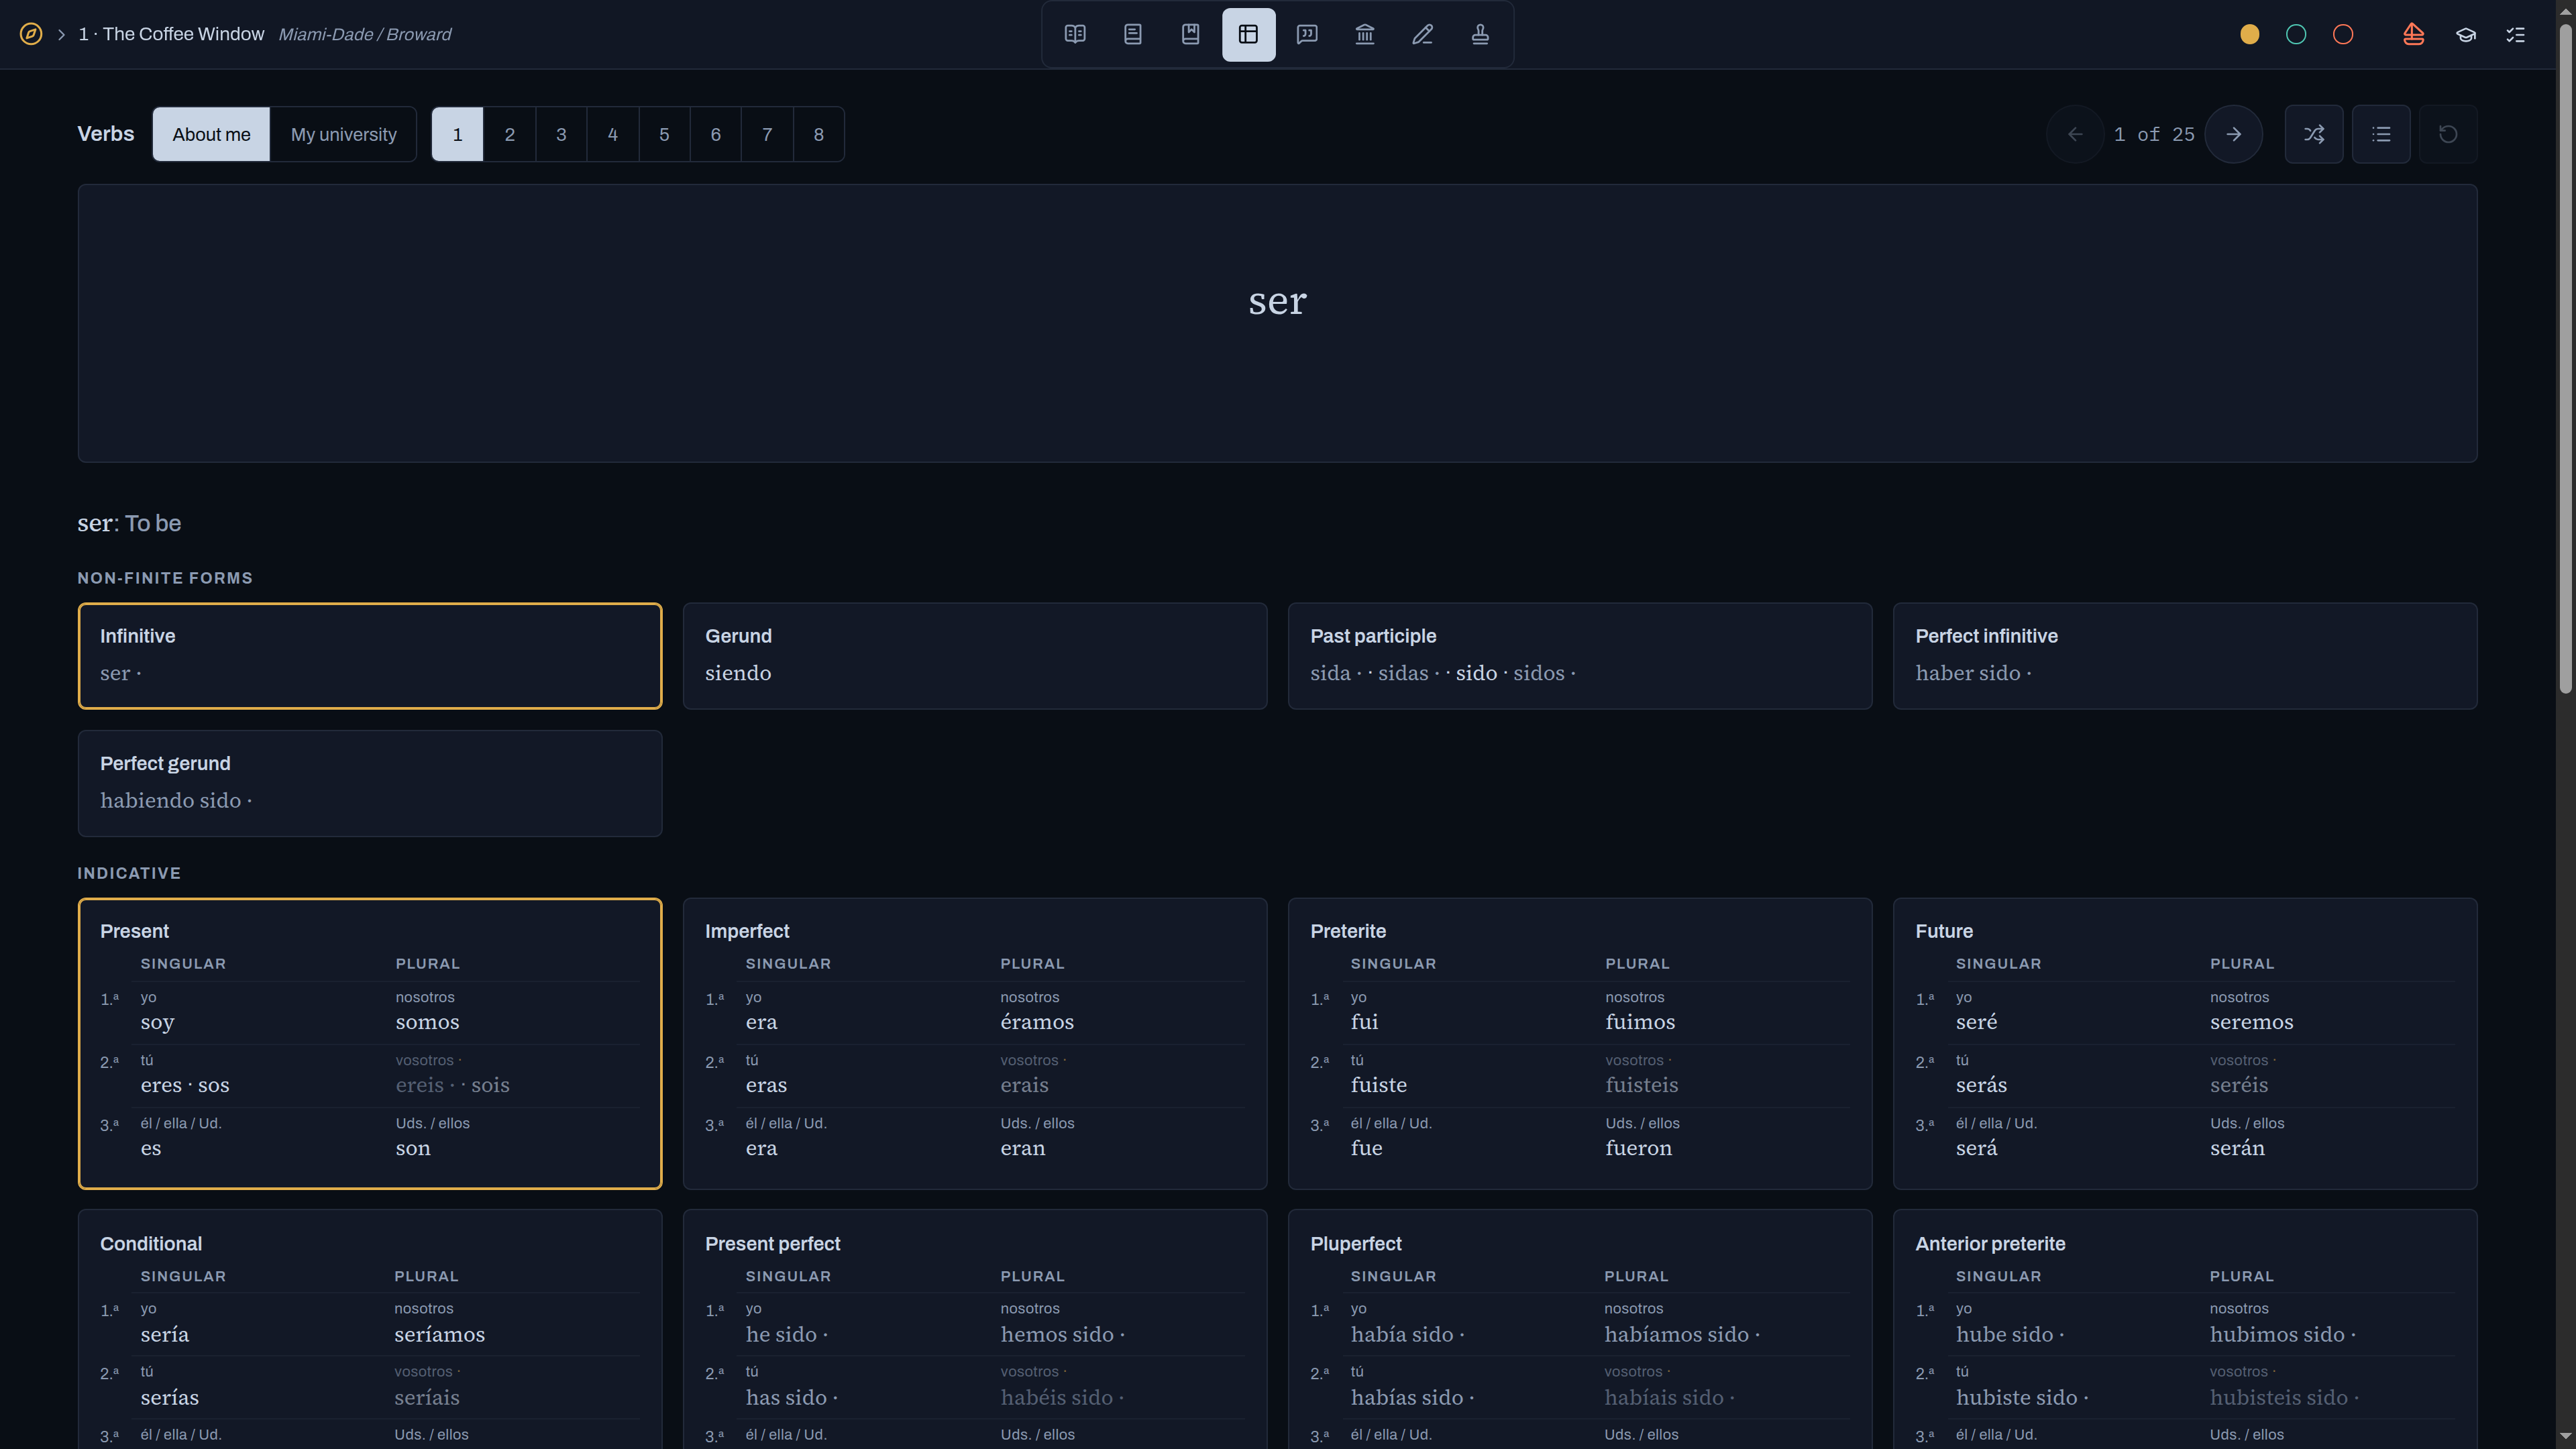Open the bank building (culture) view

point(1365,34)
